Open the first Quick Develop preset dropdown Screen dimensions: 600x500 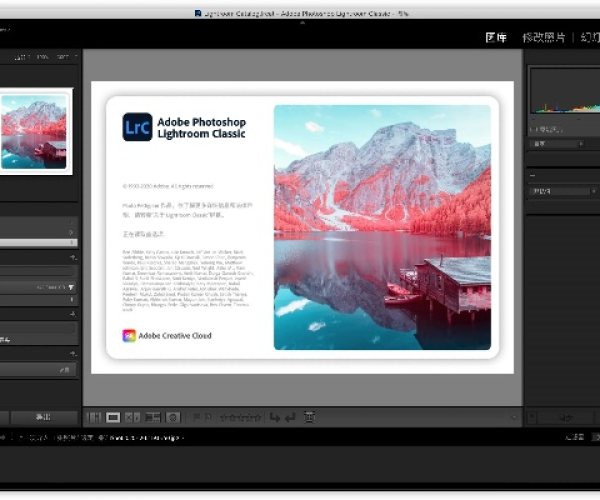[x=557, y=144]
